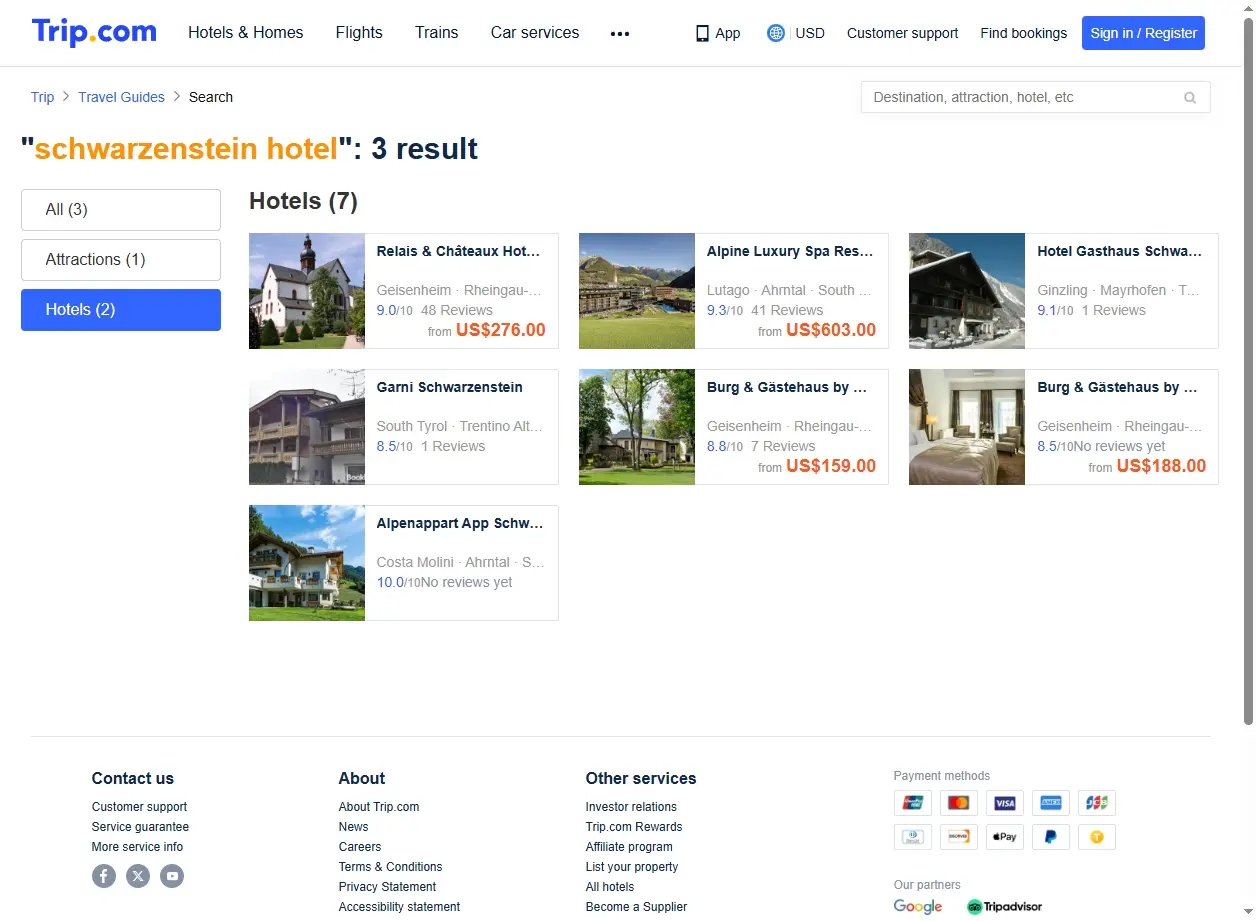Click Sign in / Register button
This screenshot has height=921, width=1256.
(x=1143, y=33)
